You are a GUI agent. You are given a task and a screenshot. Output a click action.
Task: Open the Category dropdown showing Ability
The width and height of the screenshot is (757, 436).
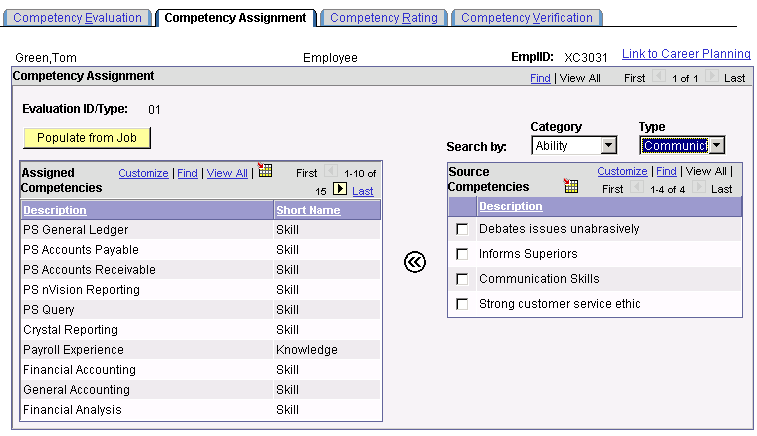pos(574,145)
